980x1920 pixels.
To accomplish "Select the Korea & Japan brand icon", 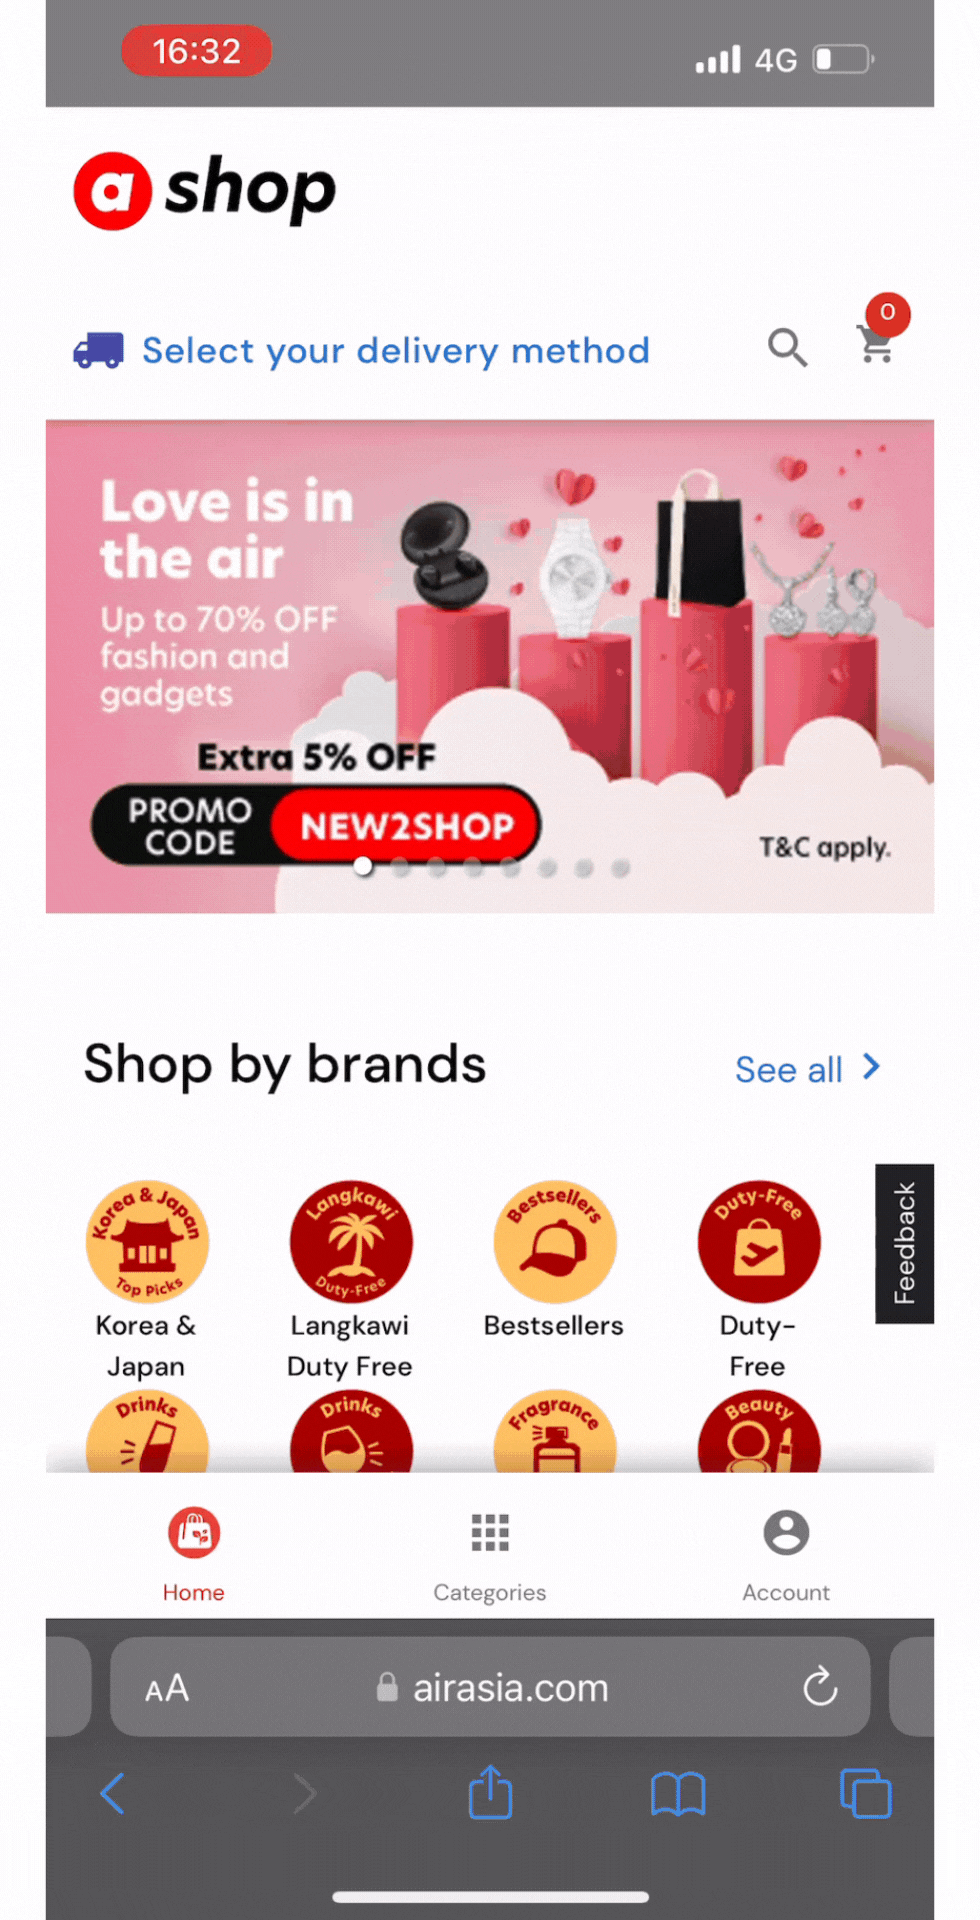I will pyautogui.click(x=147, y=1241).
